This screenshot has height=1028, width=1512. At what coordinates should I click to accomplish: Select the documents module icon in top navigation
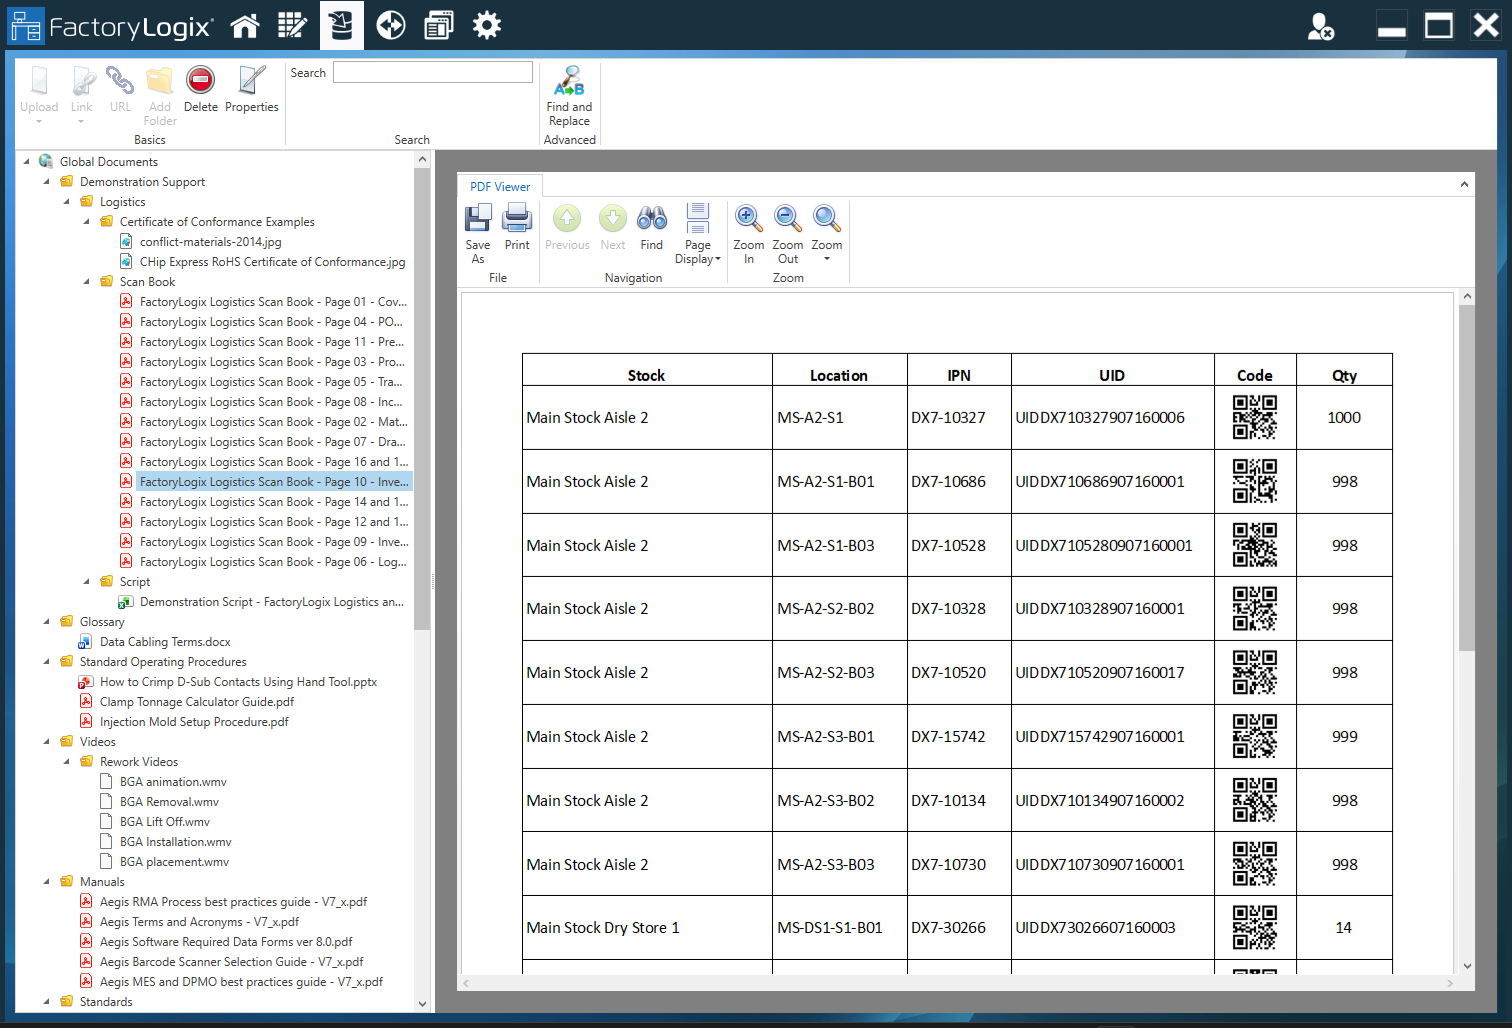pyautogui.click(x=342, y=24)
